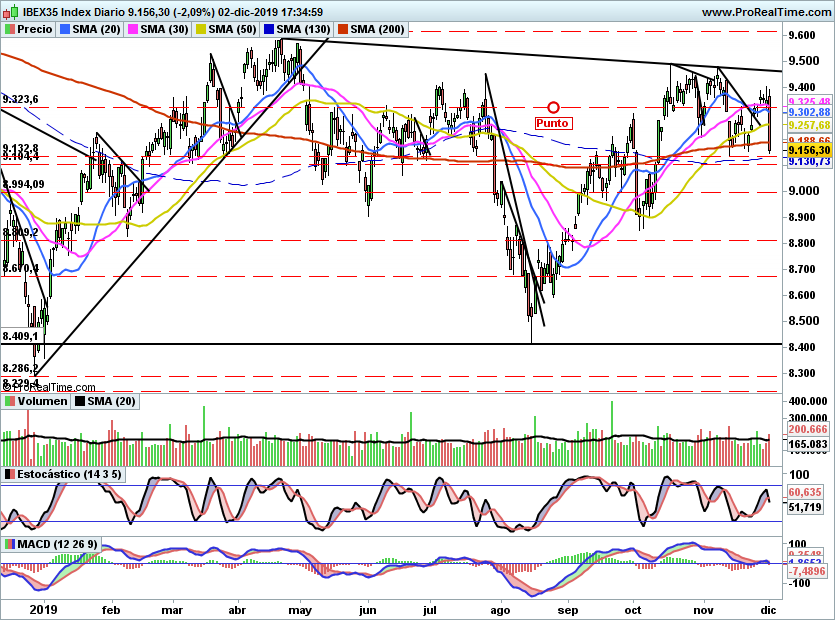Select the SMA (130) legend label
Image resolution: width=835 pixels, height=620 pixels.
[304, 29]
